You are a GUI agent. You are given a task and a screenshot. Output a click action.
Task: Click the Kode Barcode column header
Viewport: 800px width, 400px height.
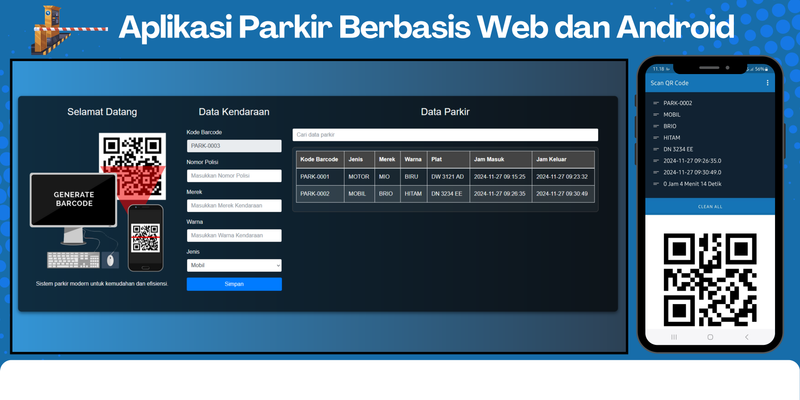pos(320,159)
